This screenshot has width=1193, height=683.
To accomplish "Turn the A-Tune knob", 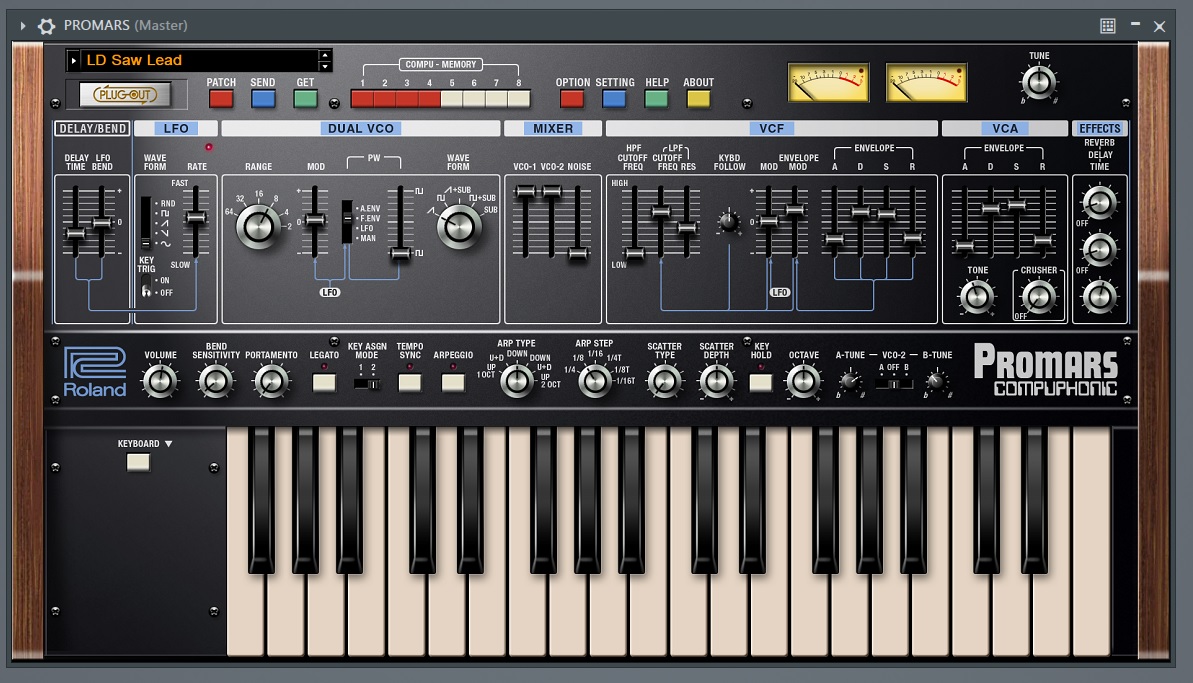I will click(850, 380).
